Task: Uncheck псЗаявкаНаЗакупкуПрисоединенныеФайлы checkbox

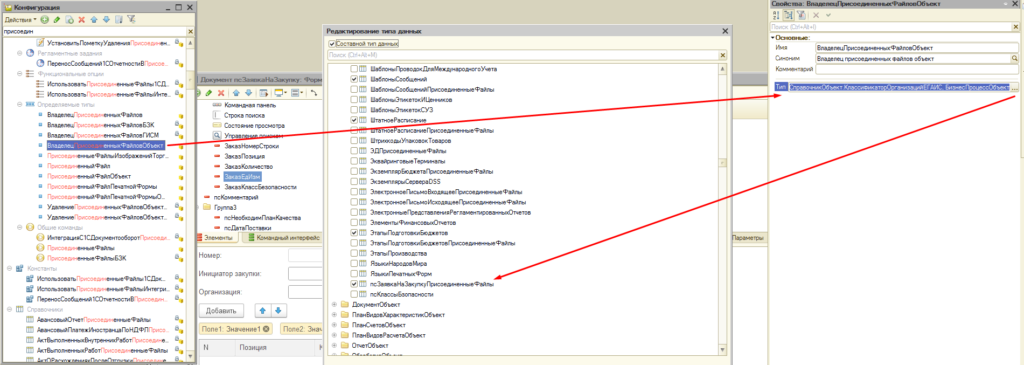Action: (x=354, y=284)
